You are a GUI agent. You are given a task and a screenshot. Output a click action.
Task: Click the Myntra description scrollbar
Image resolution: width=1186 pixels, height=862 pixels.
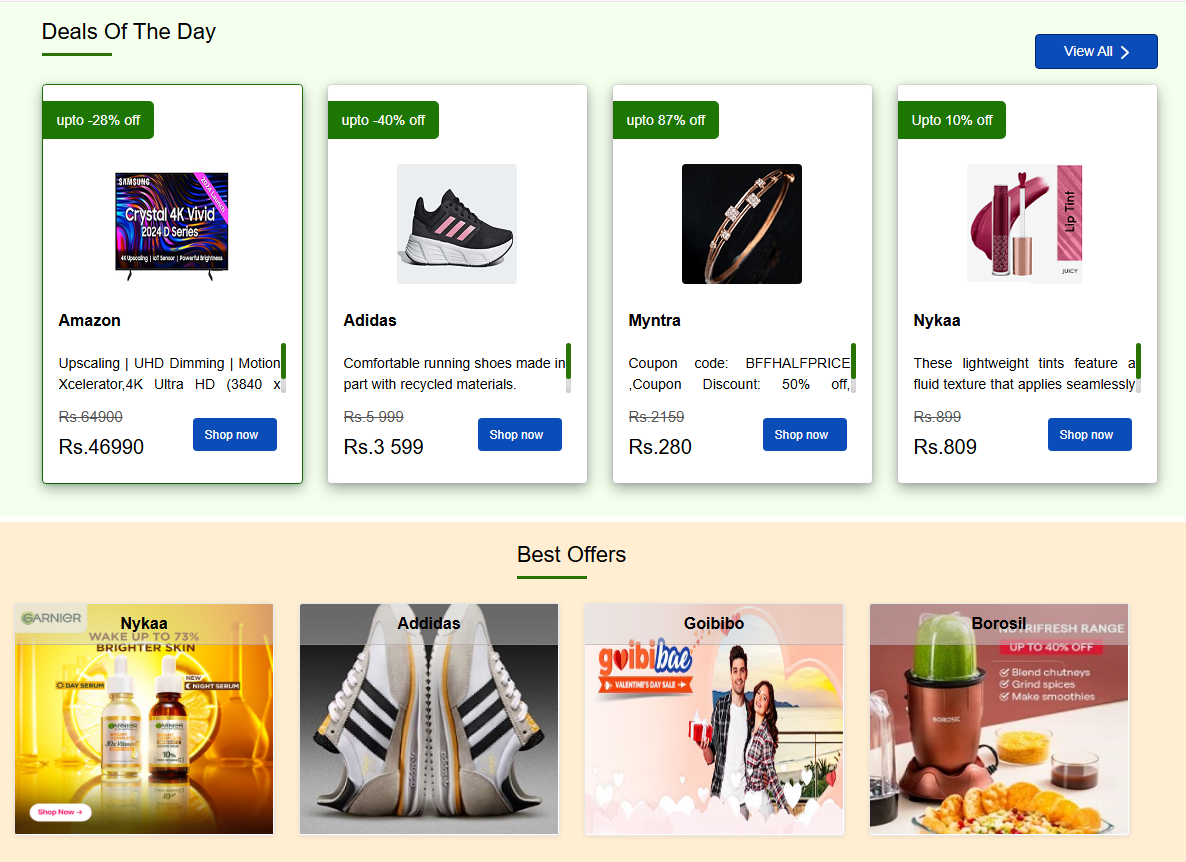(853, 367)
